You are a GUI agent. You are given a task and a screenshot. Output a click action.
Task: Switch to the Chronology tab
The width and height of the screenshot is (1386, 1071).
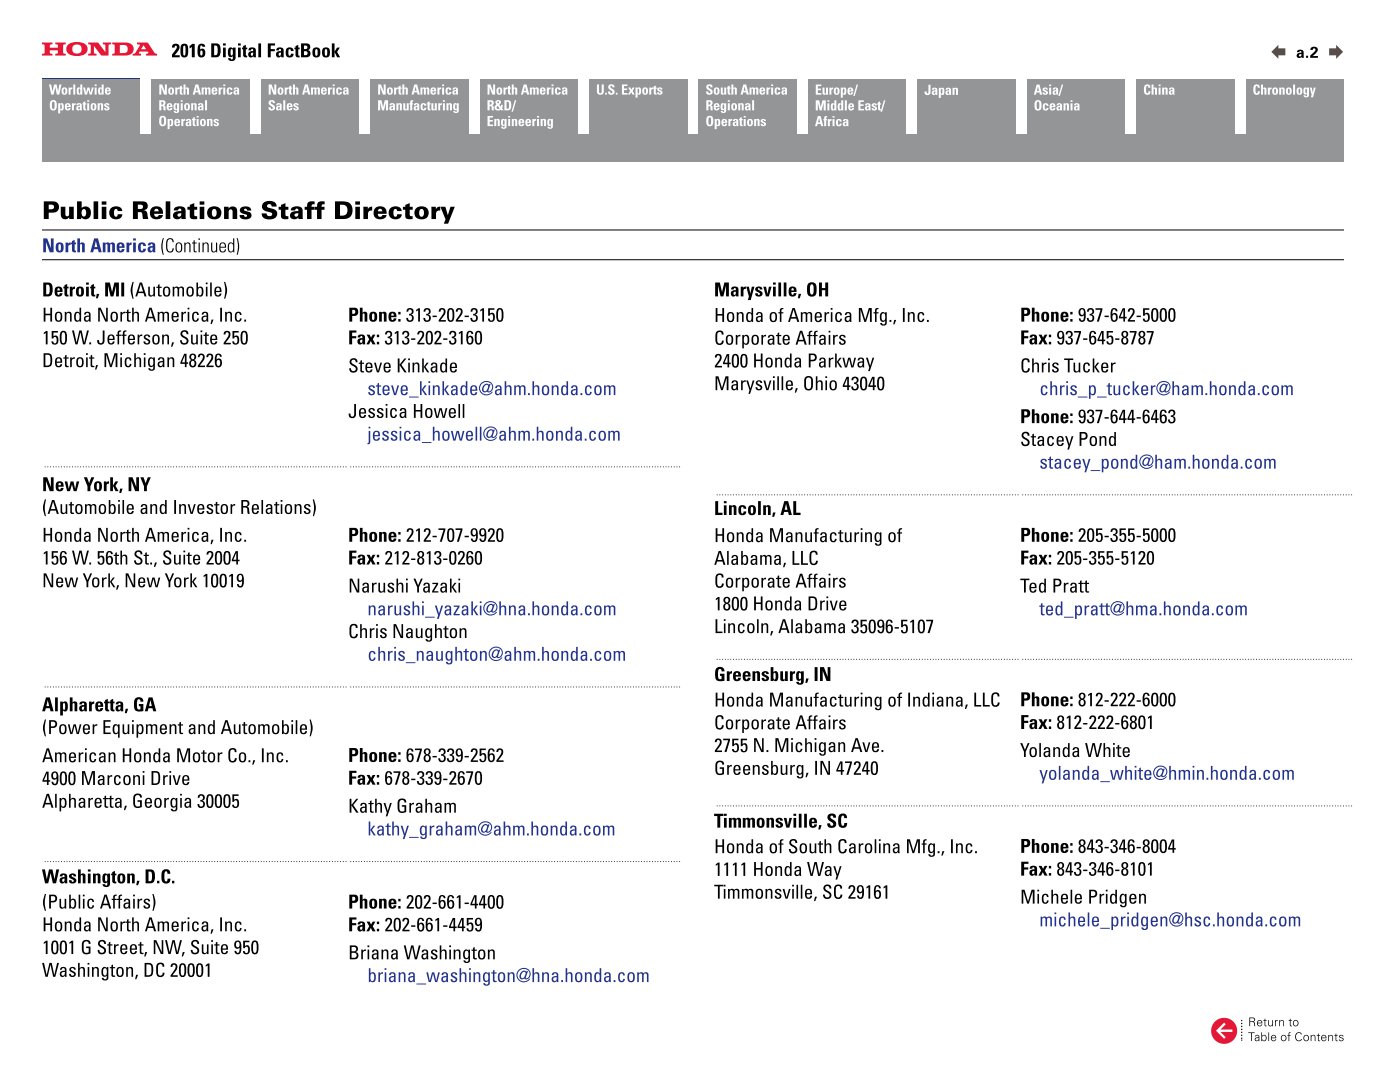(x=1295, y=106)
